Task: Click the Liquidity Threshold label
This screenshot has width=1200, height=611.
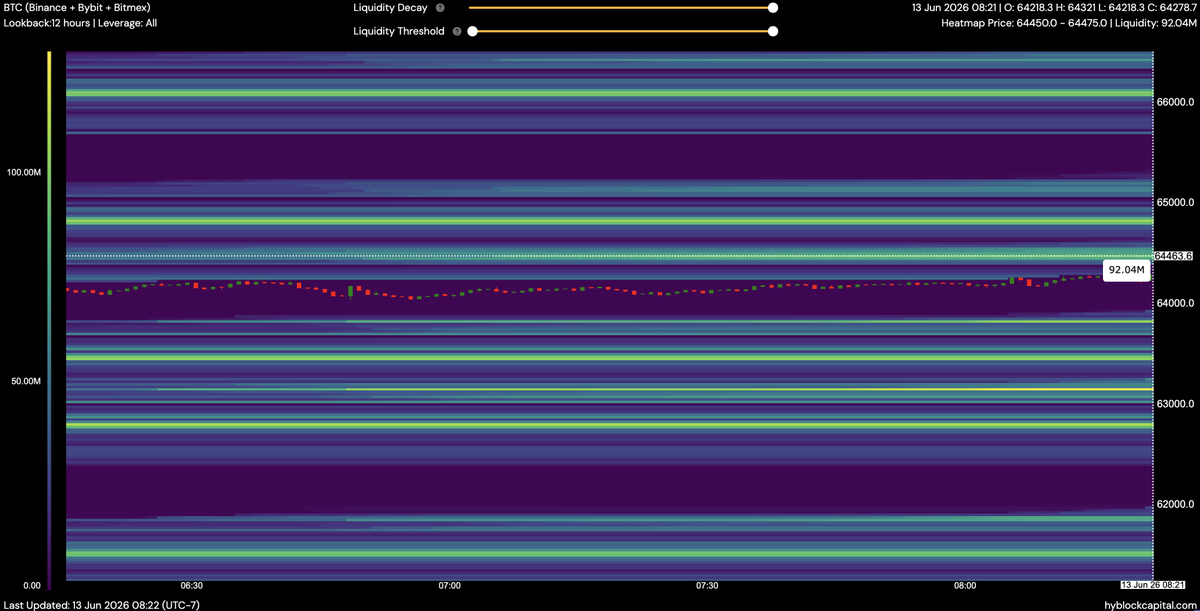Action: (399, 31)
